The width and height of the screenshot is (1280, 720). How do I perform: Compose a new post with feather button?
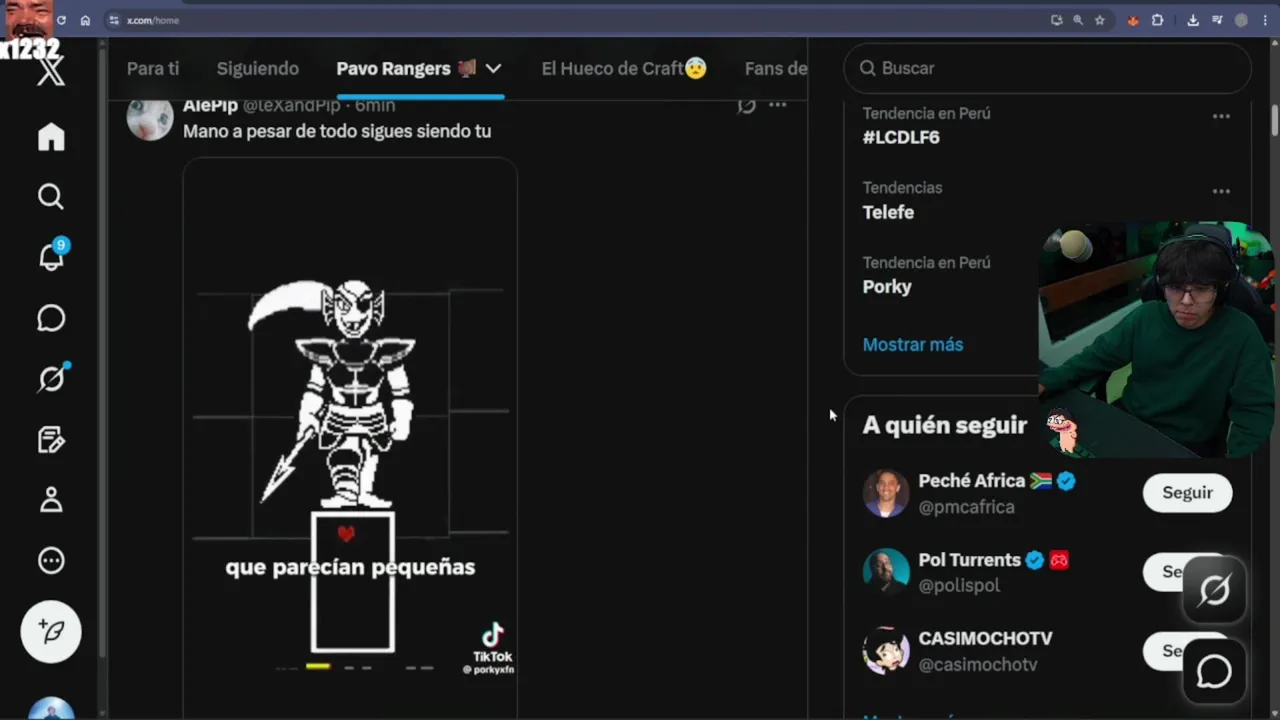tap(51, 632)
